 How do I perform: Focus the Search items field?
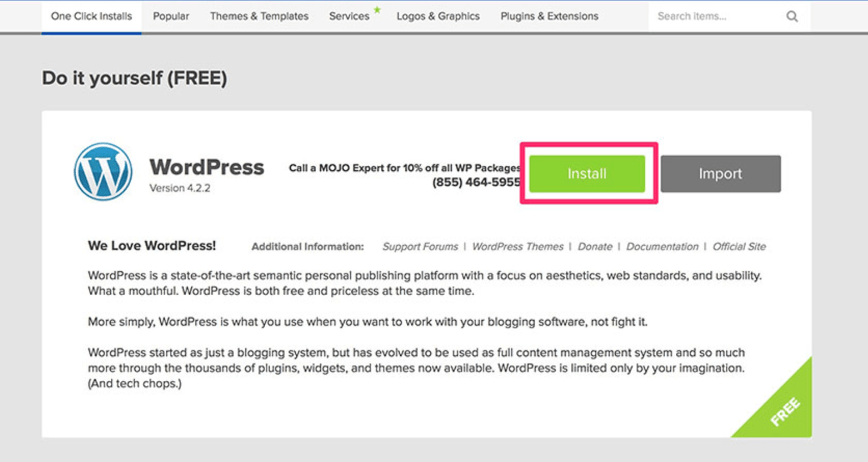click(x=730, y=17)
